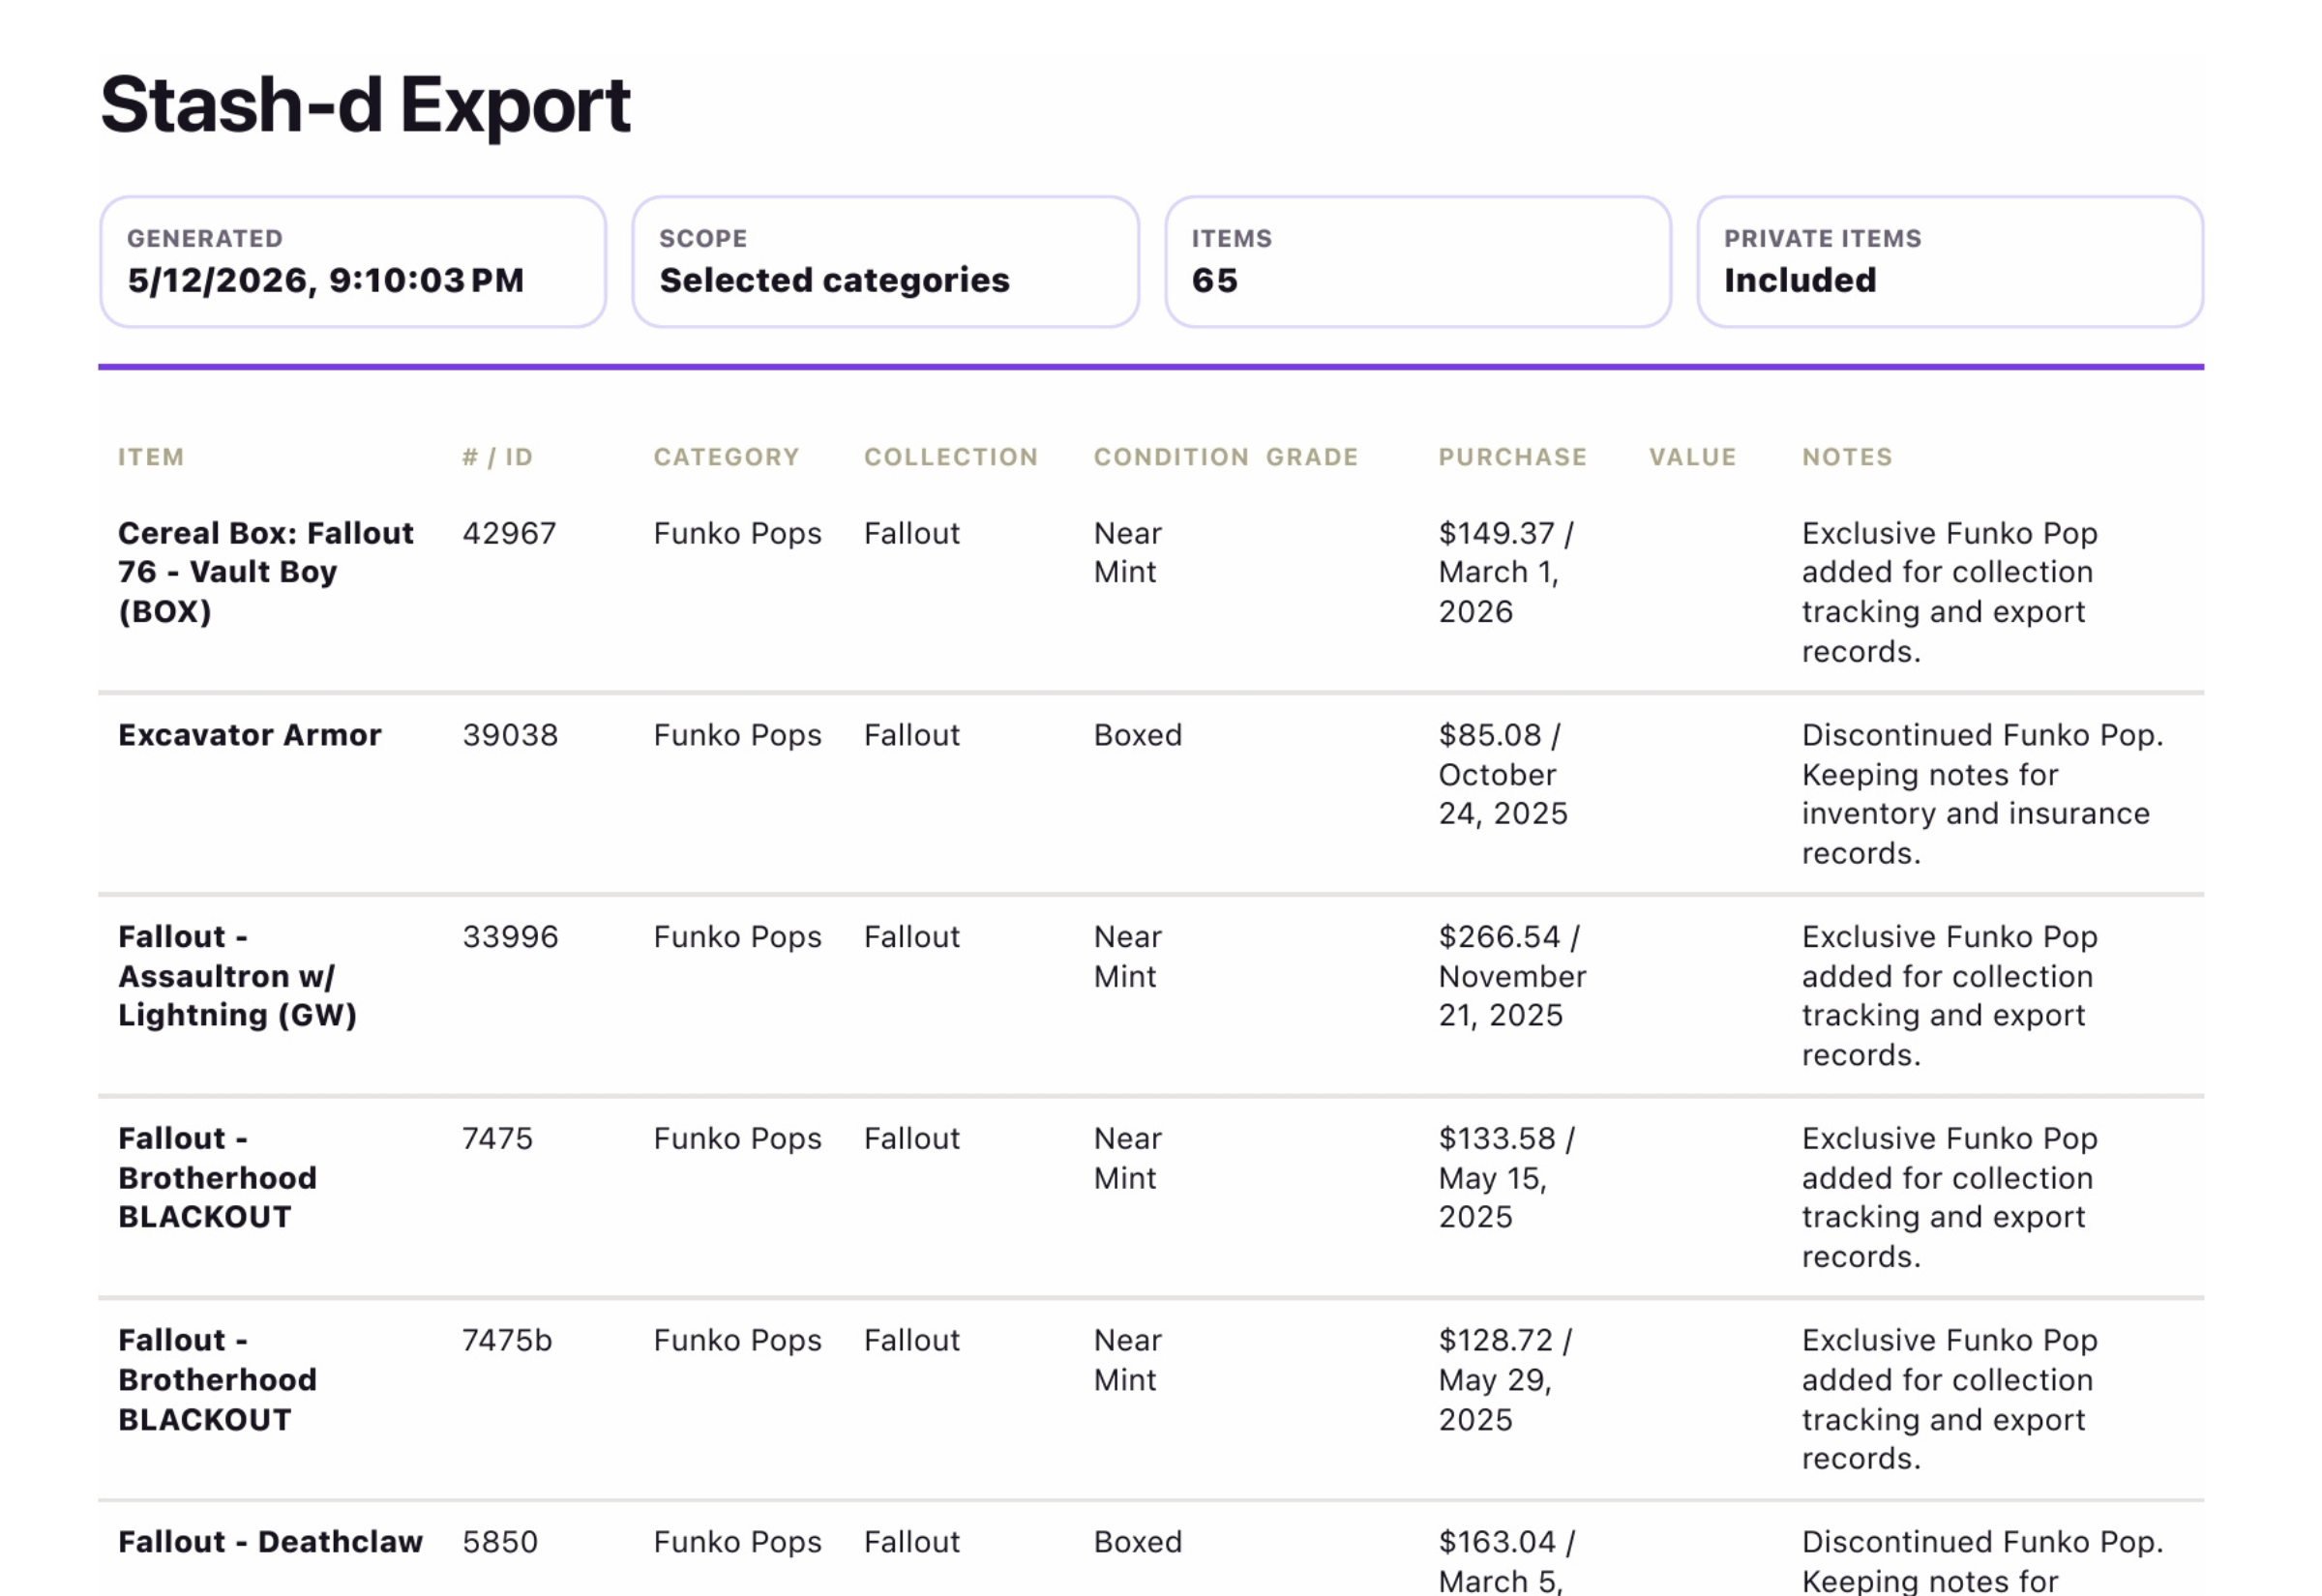This screenshot has width=2322, height=1596.
Task: Click the VALUE column header
Action: 1692,457
